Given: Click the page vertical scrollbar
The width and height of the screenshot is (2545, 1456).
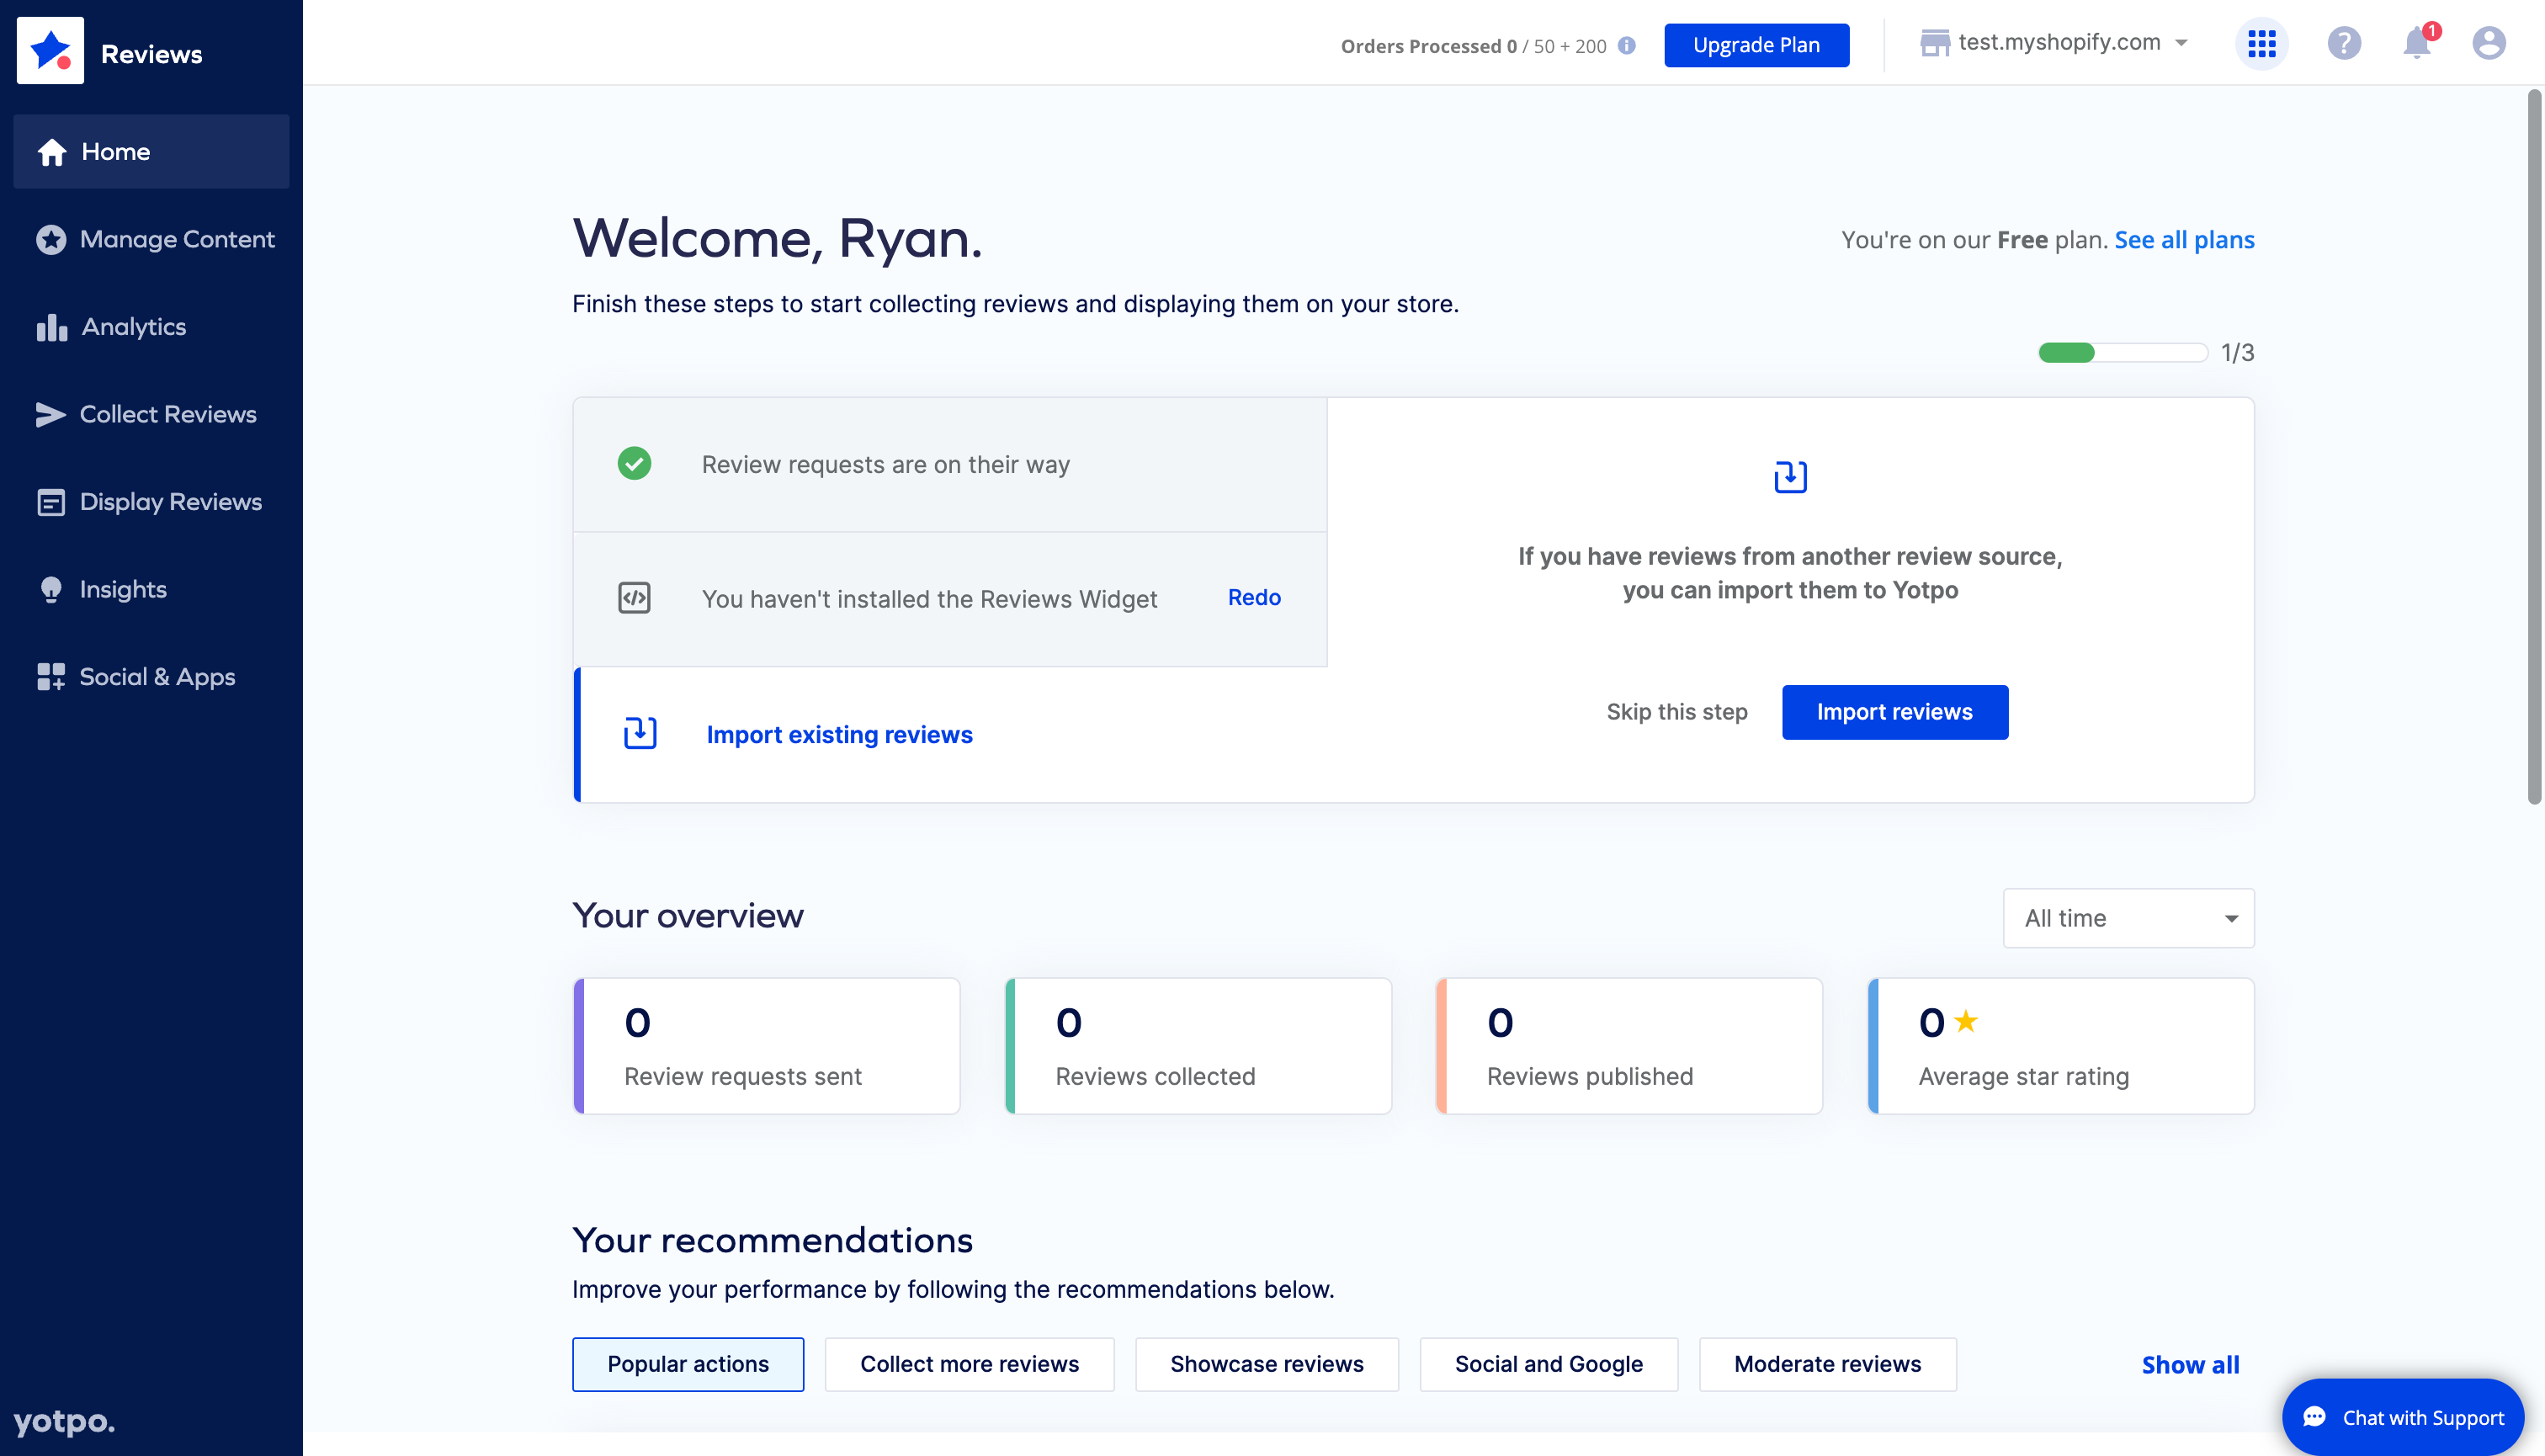Looking at the screenshot, I should [x=2534, y=447].
